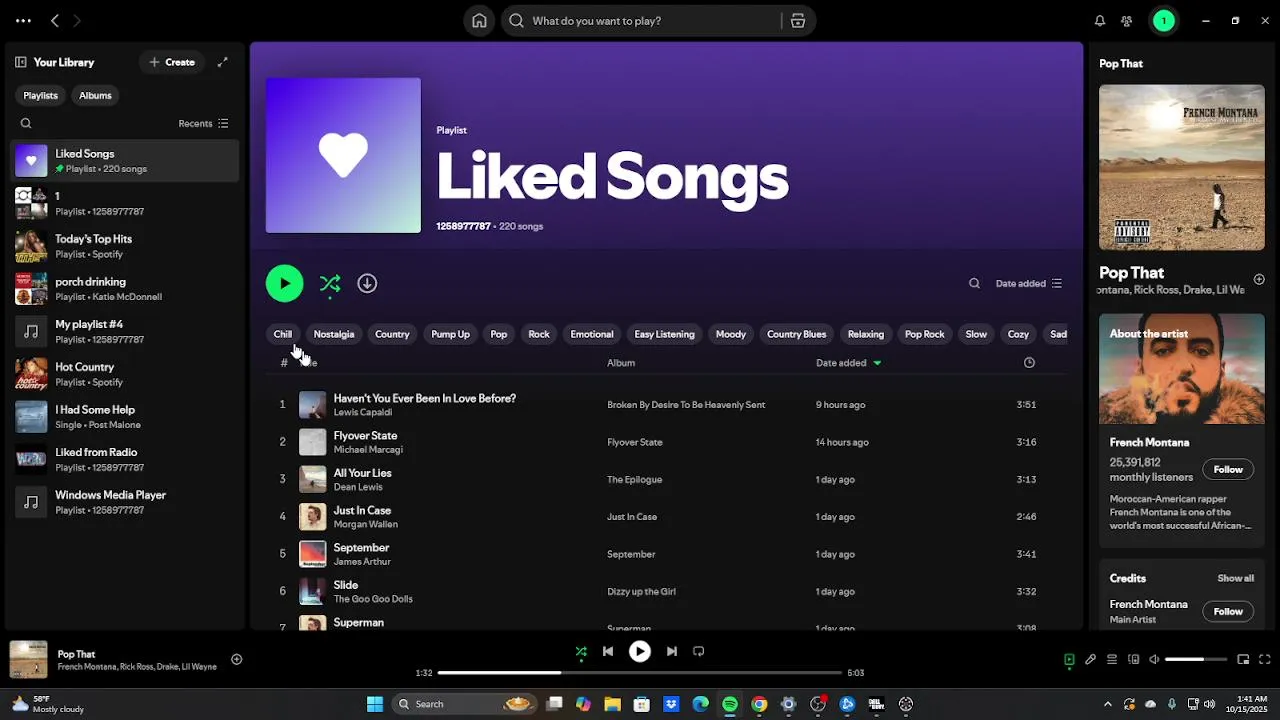
Task: Toggle repeat in the player bar
Action: [699, 652]
